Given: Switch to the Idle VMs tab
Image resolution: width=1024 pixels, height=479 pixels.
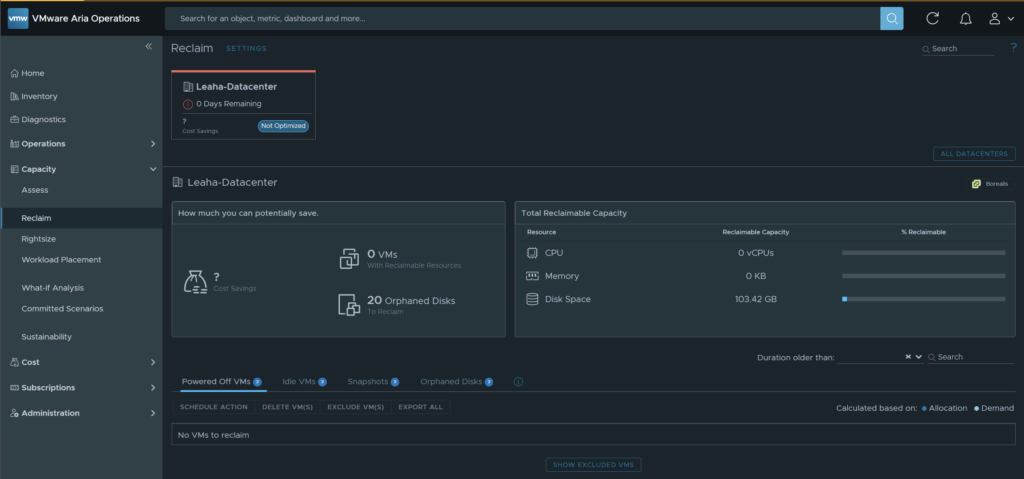Looking at the screenshot, I should point(299,382).
